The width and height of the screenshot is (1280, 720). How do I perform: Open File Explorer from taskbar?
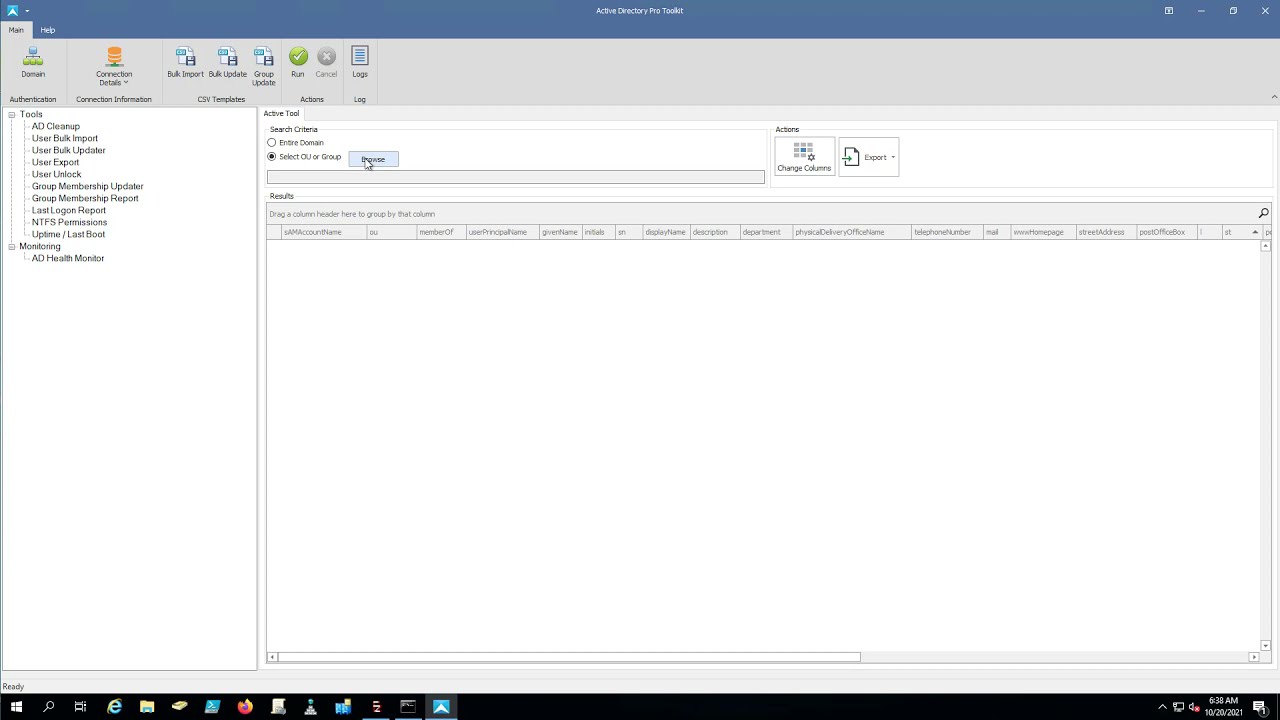[147, 707]
